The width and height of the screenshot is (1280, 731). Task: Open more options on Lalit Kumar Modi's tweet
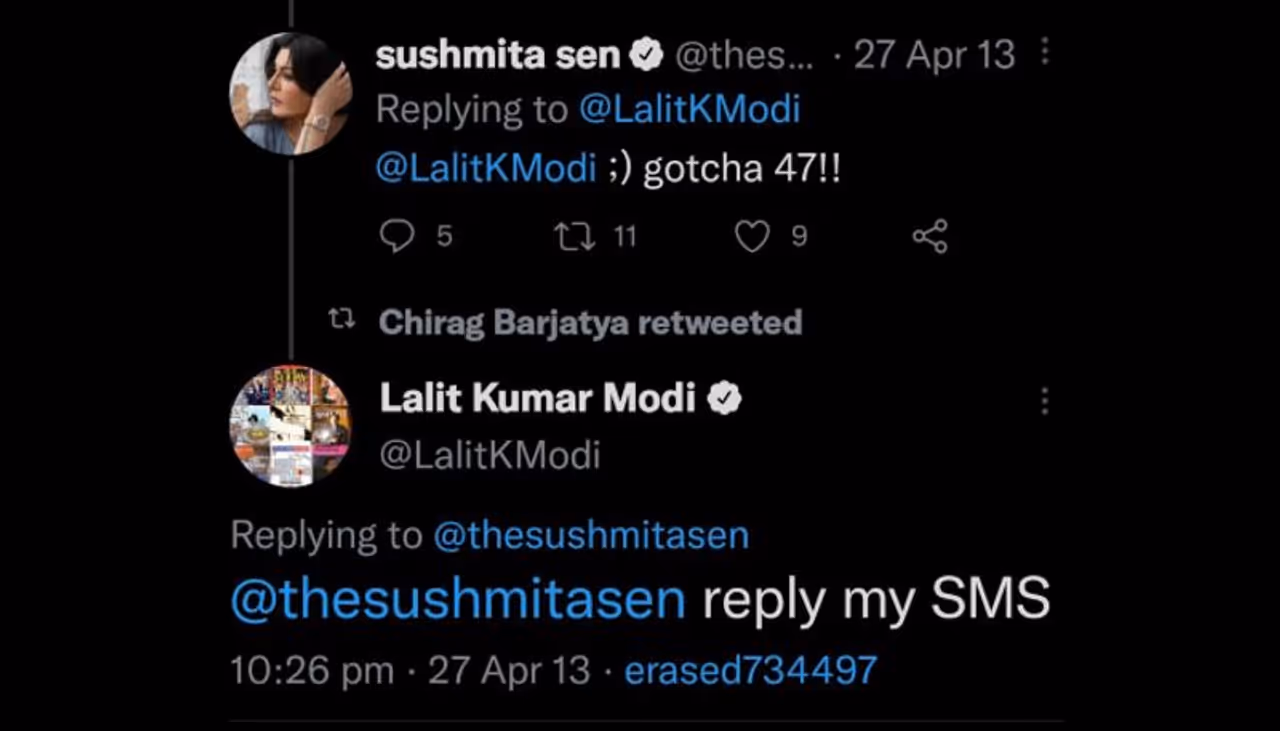[1045, 401]
